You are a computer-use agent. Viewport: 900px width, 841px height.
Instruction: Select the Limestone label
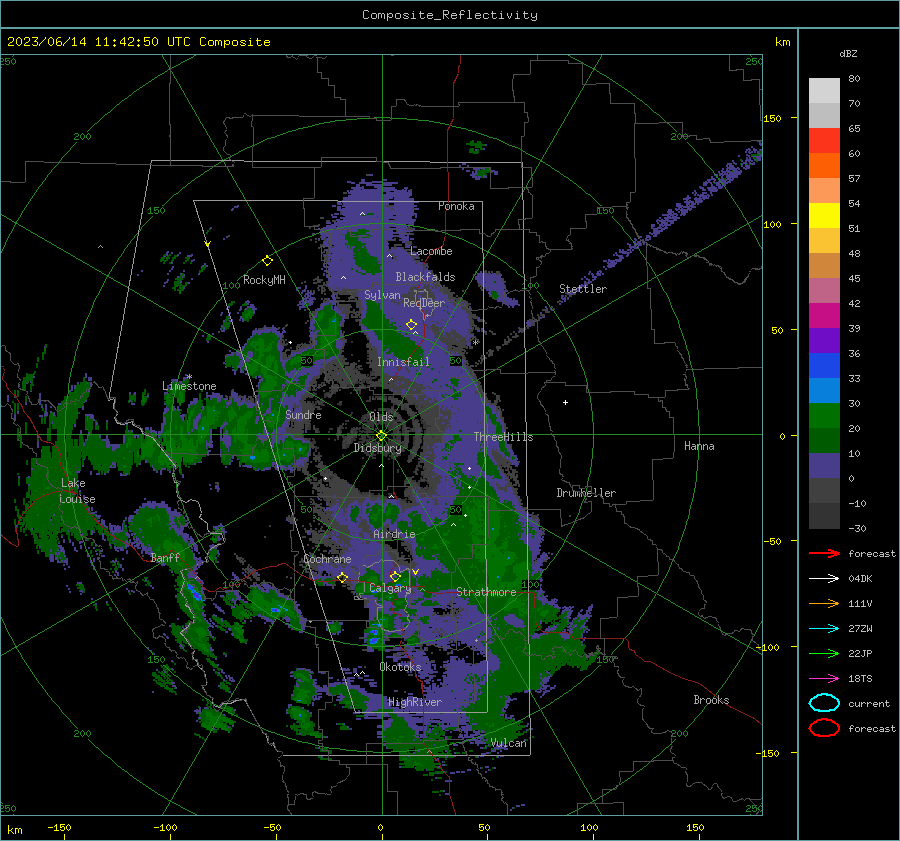[189, 386]
